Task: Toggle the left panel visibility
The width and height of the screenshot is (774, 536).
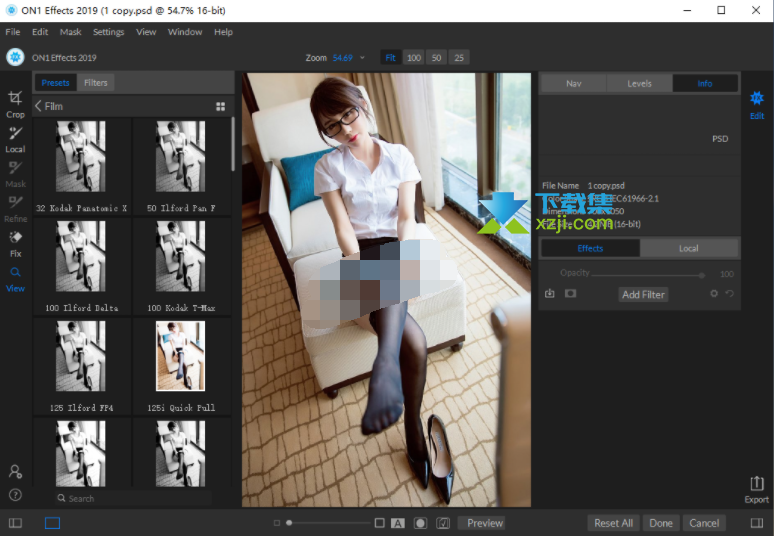Action: 15,523
